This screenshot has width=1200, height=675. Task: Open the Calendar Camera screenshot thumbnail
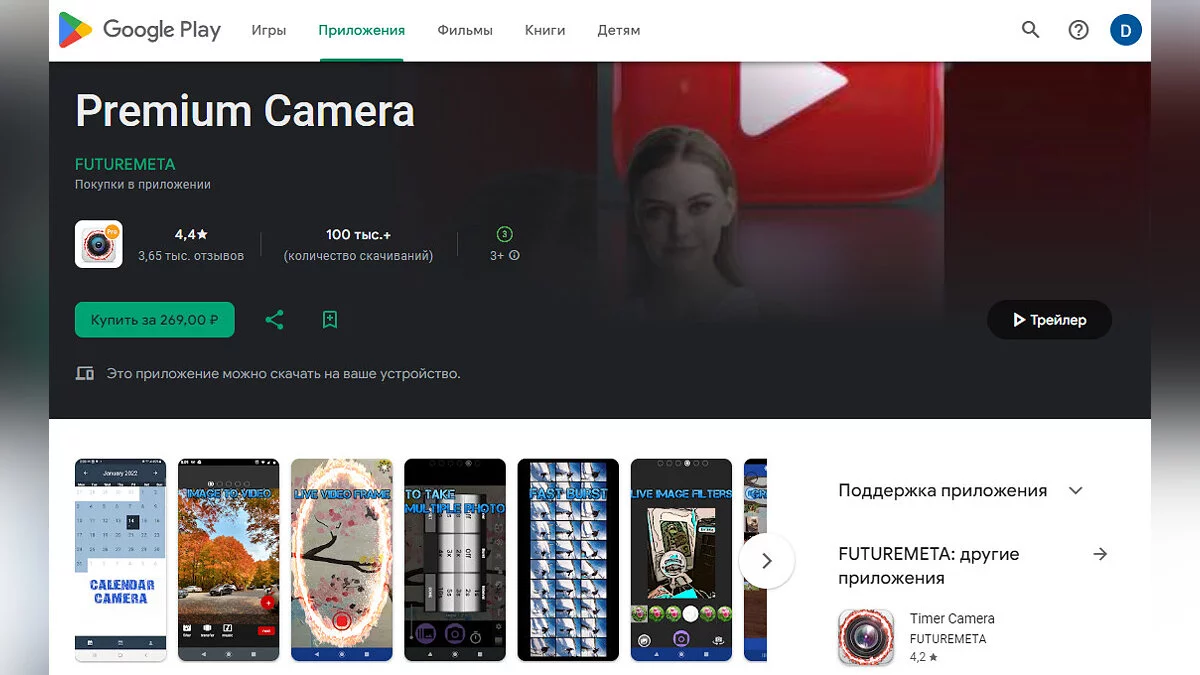121,560
